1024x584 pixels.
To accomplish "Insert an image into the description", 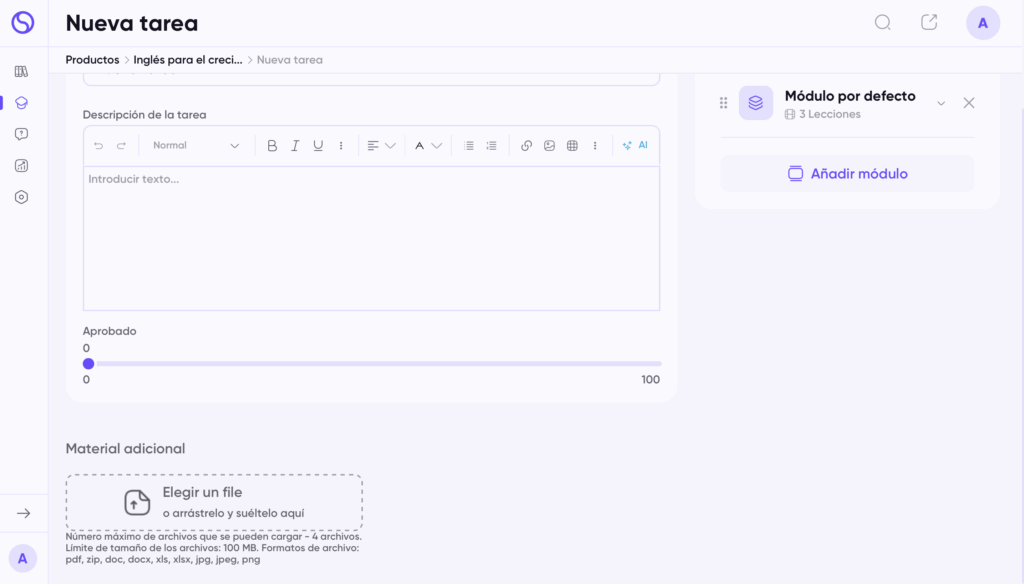I will (549, 146).
